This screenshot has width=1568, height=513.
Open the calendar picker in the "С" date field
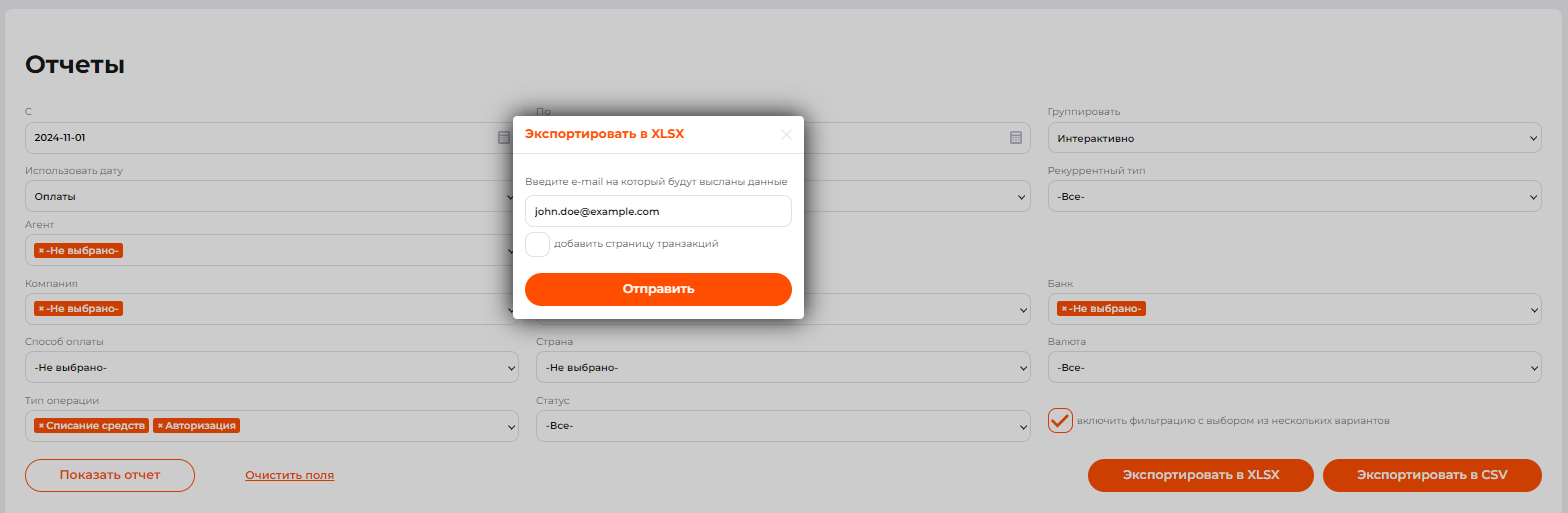coord(504,138)
